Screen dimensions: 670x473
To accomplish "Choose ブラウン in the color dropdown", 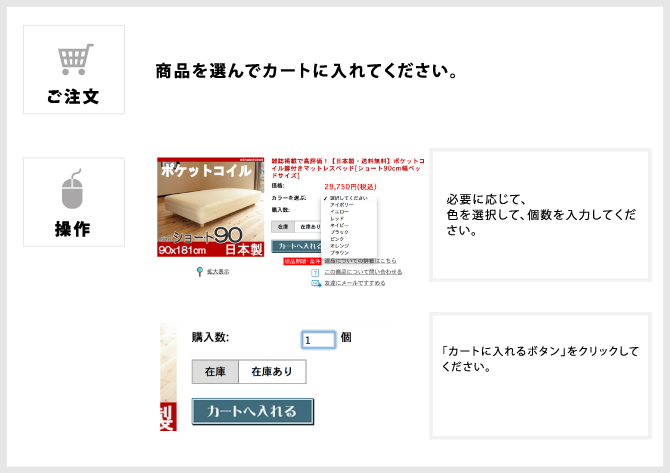I will click(x=339, y=253).
